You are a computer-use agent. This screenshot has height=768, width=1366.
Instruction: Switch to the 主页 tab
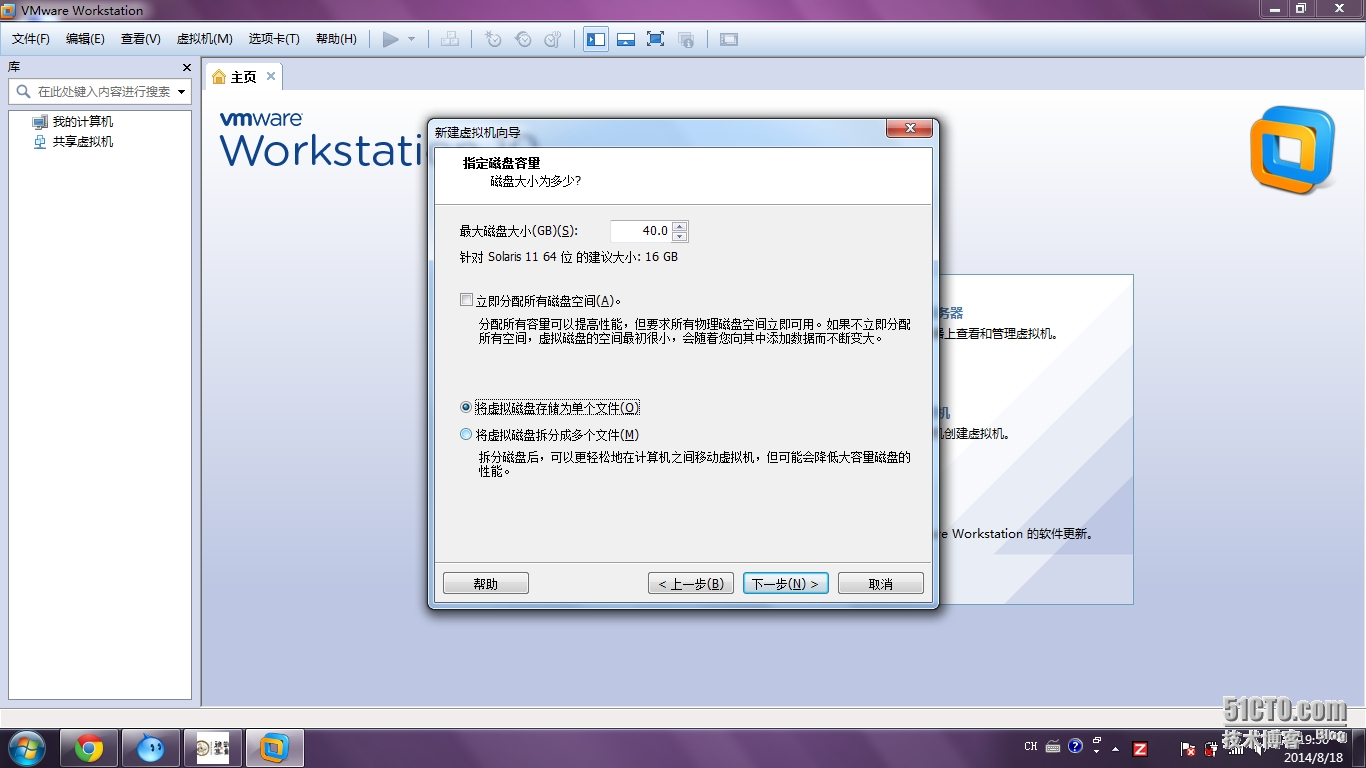[243, 77]
